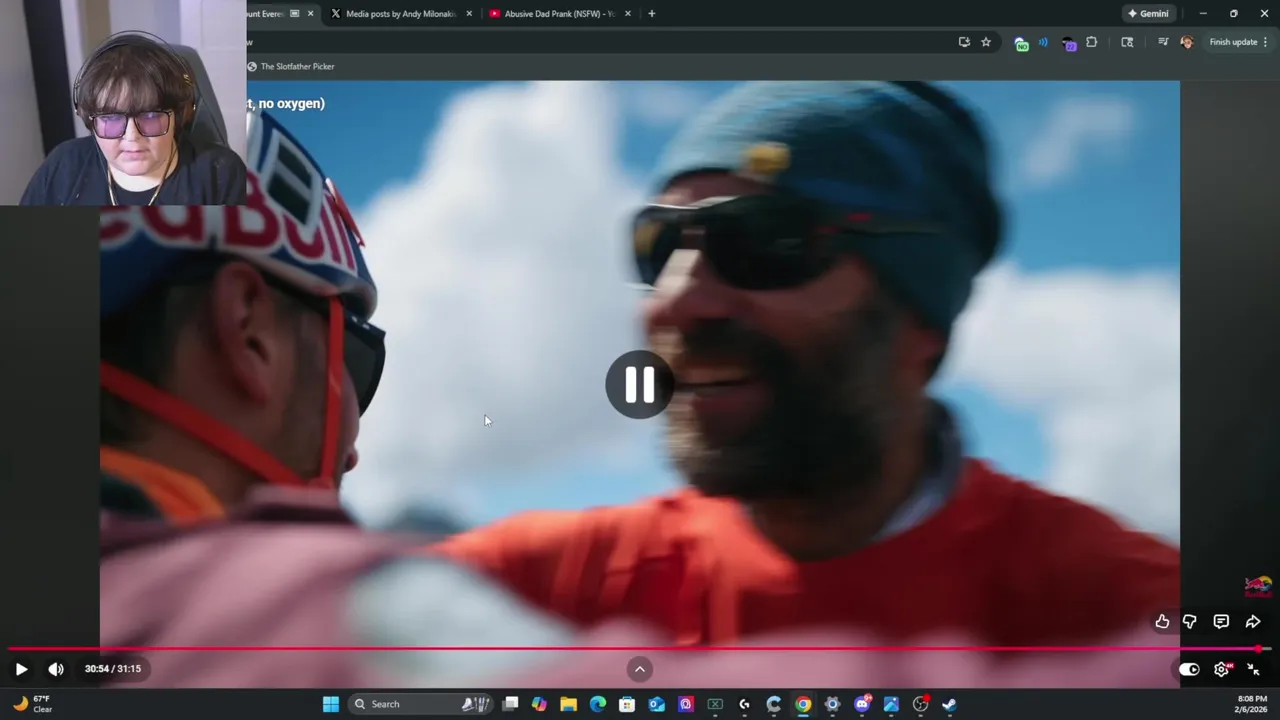Screen dimensions: 1280x720
Task: Open media controls music icon
Action: click(x=1163, y=42)
